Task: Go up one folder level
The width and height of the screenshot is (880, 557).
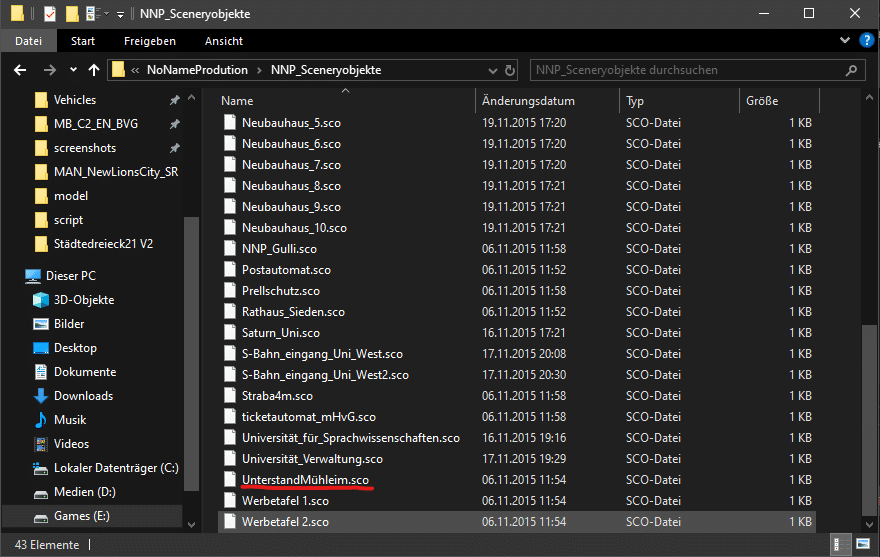Action: [94, 70]
